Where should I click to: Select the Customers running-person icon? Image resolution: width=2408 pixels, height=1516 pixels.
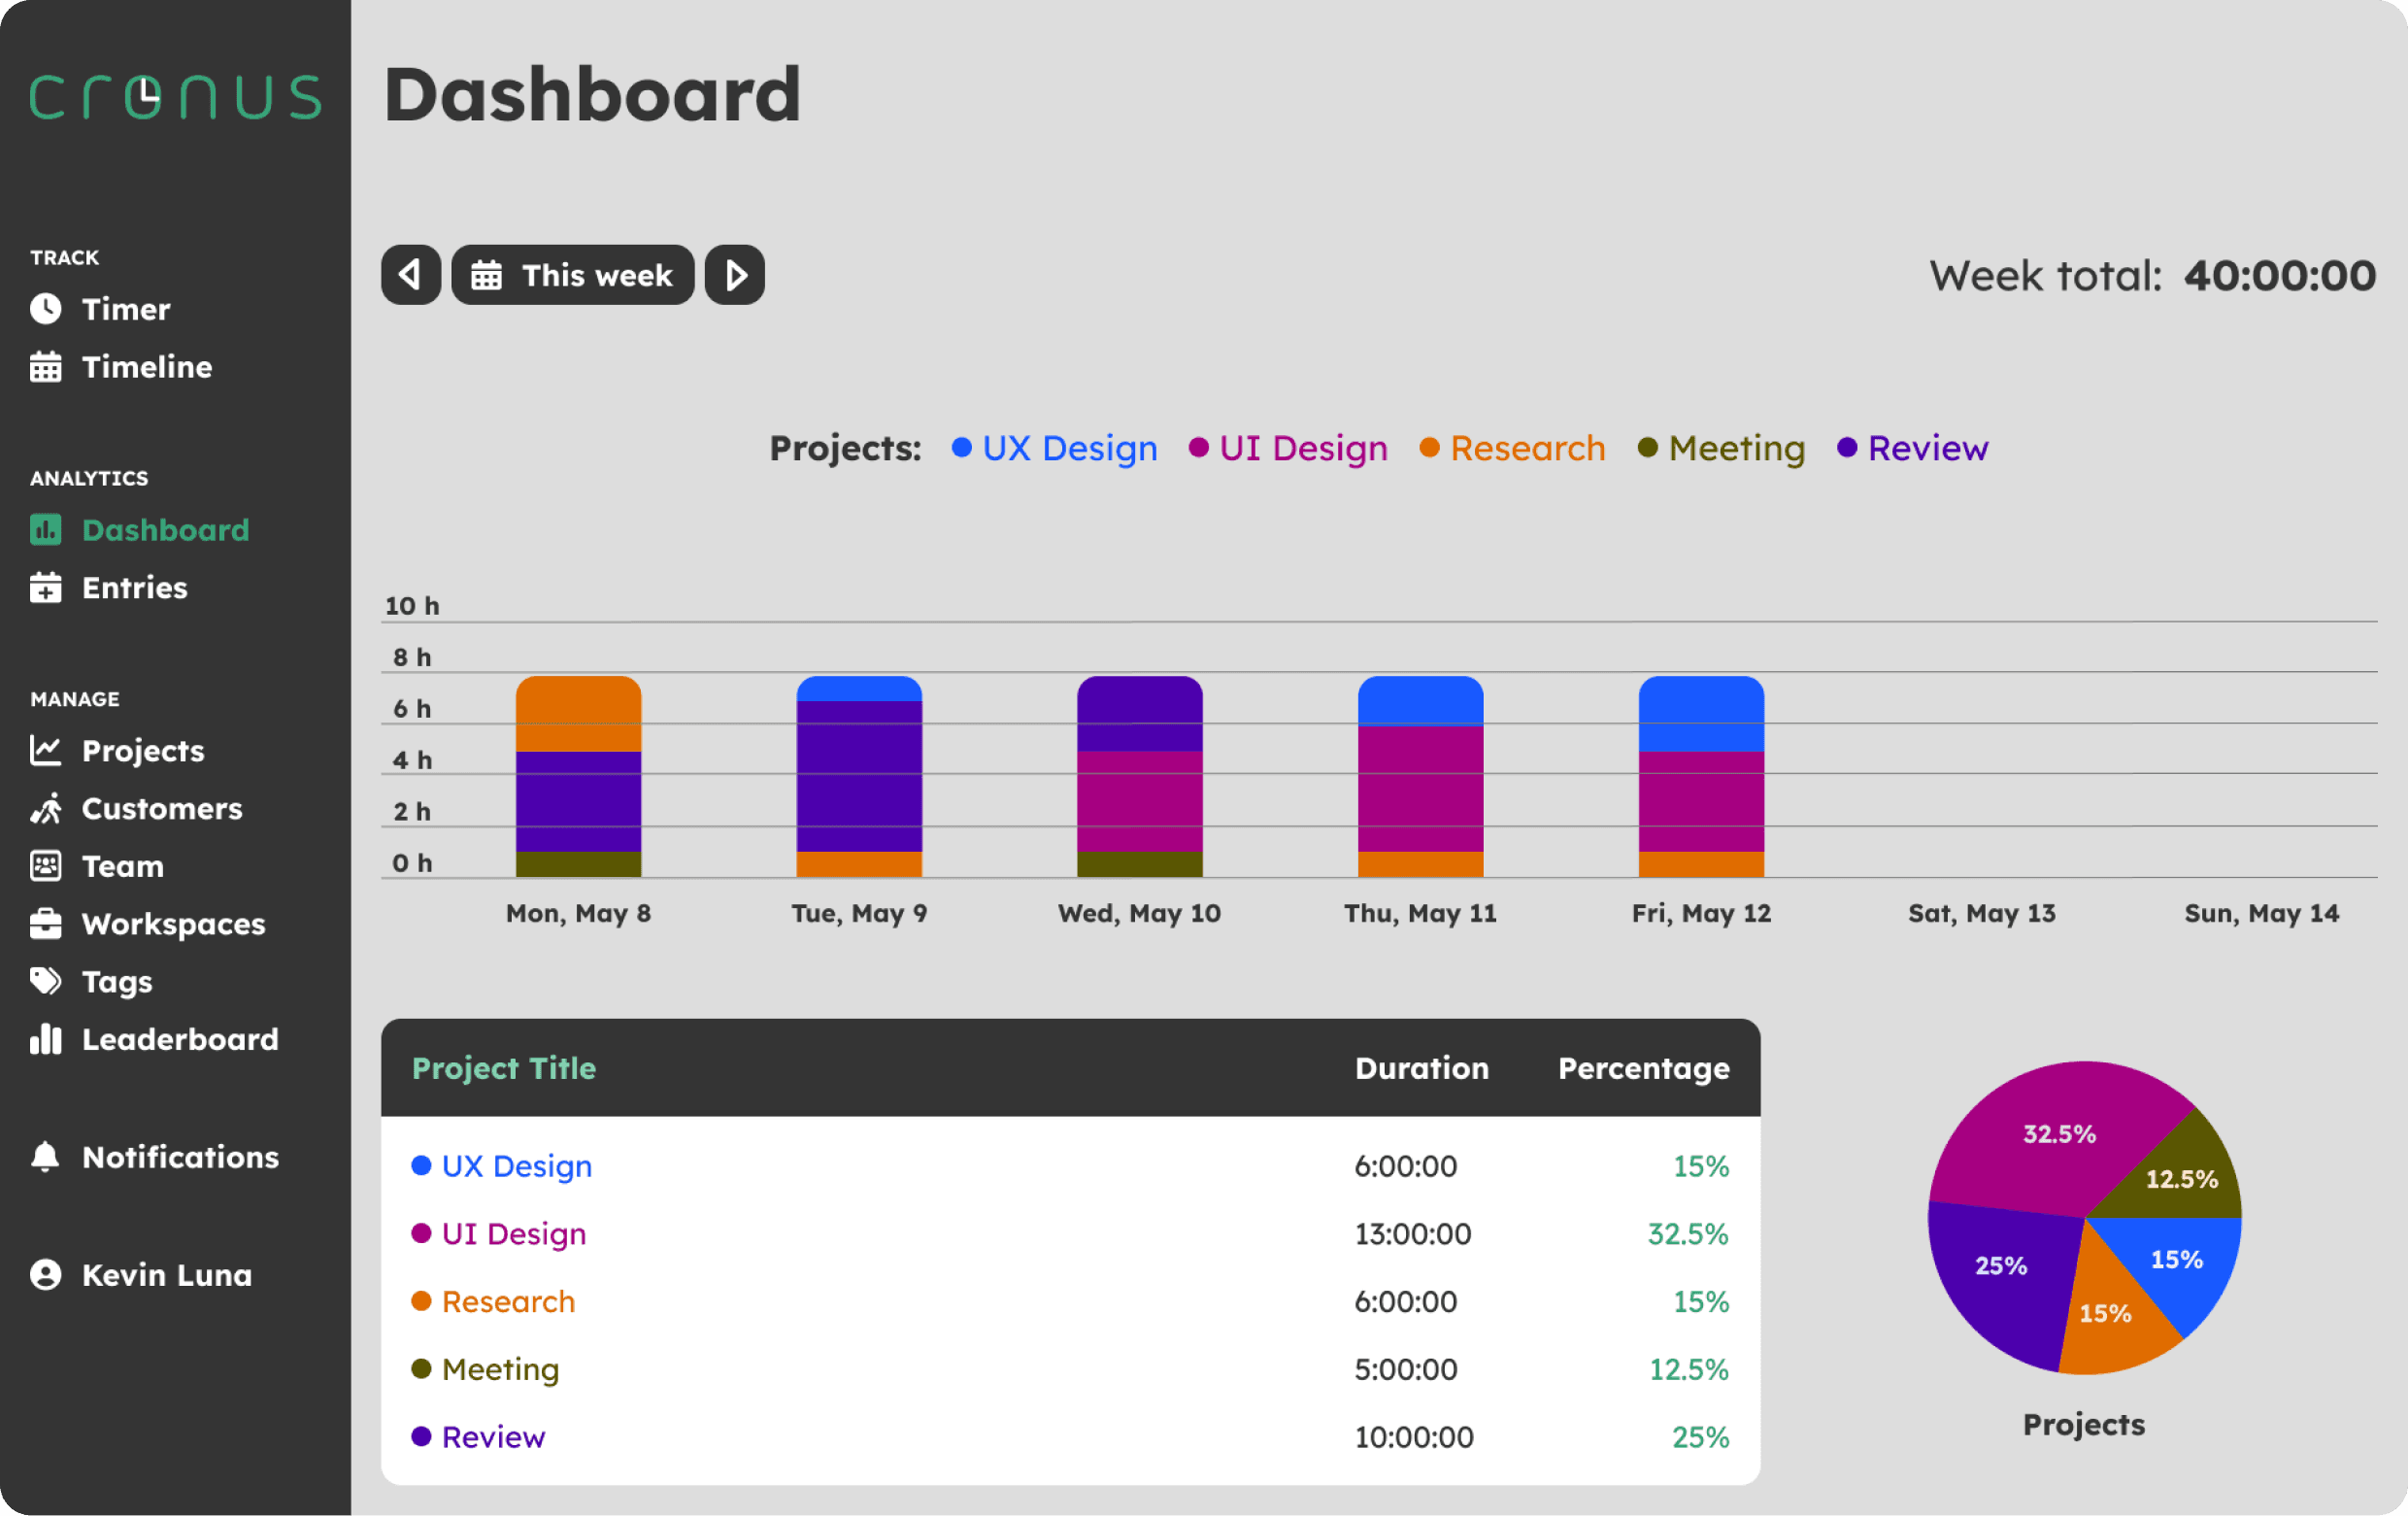click(45, 808)
